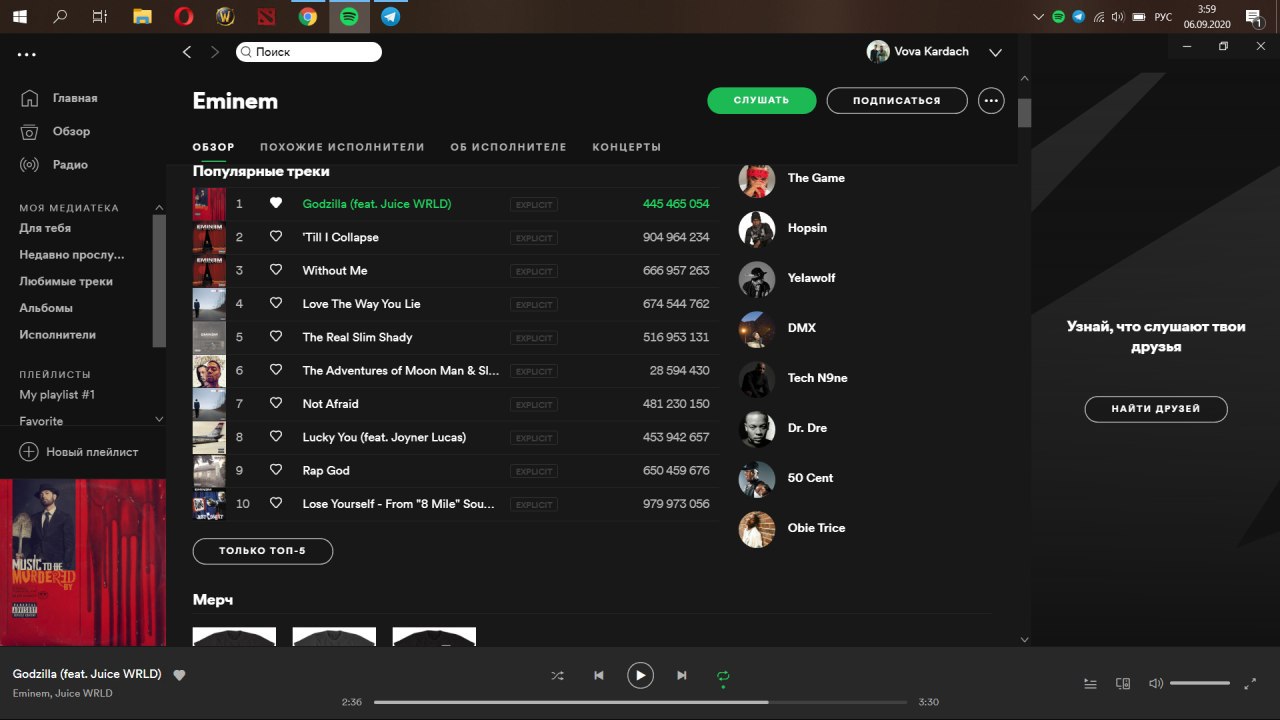Click the Music To Be Murdered By cover
Image resolution: width=1280 pixels, height=720 pixels.
click(x=83, y=562)
